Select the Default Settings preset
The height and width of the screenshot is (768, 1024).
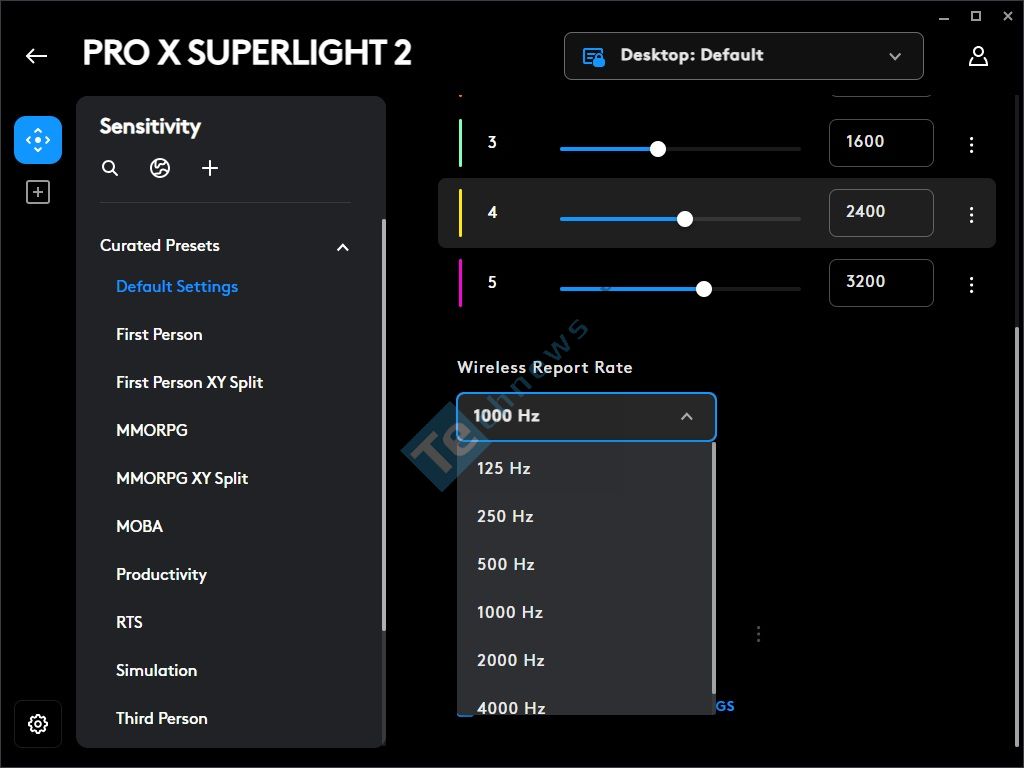coord(177,287)
